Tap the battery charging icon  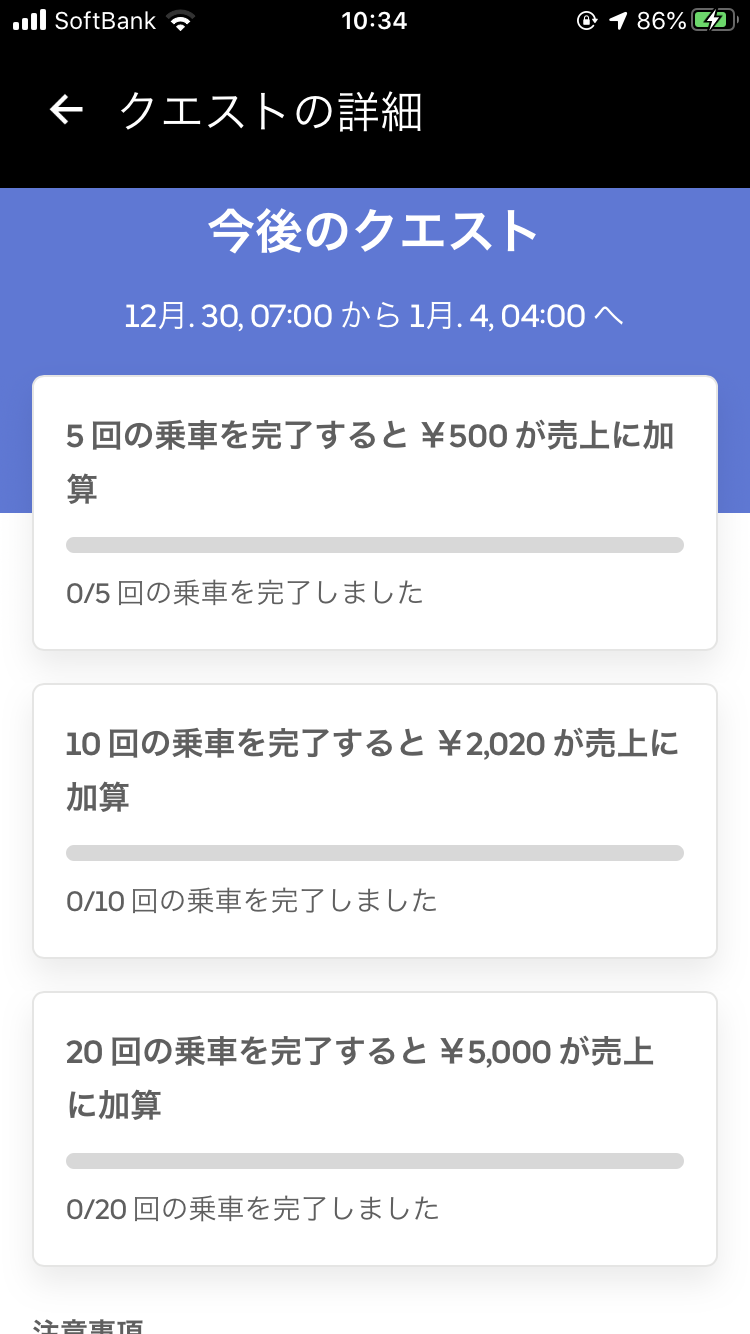714,20
